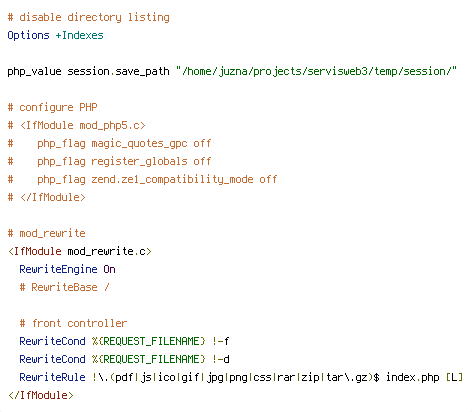The width and height of the screenshot is (472, 412).
Task: Click commented IfModule mod_php5.c line
Action: pyautogui.click(x=77, y=125)
